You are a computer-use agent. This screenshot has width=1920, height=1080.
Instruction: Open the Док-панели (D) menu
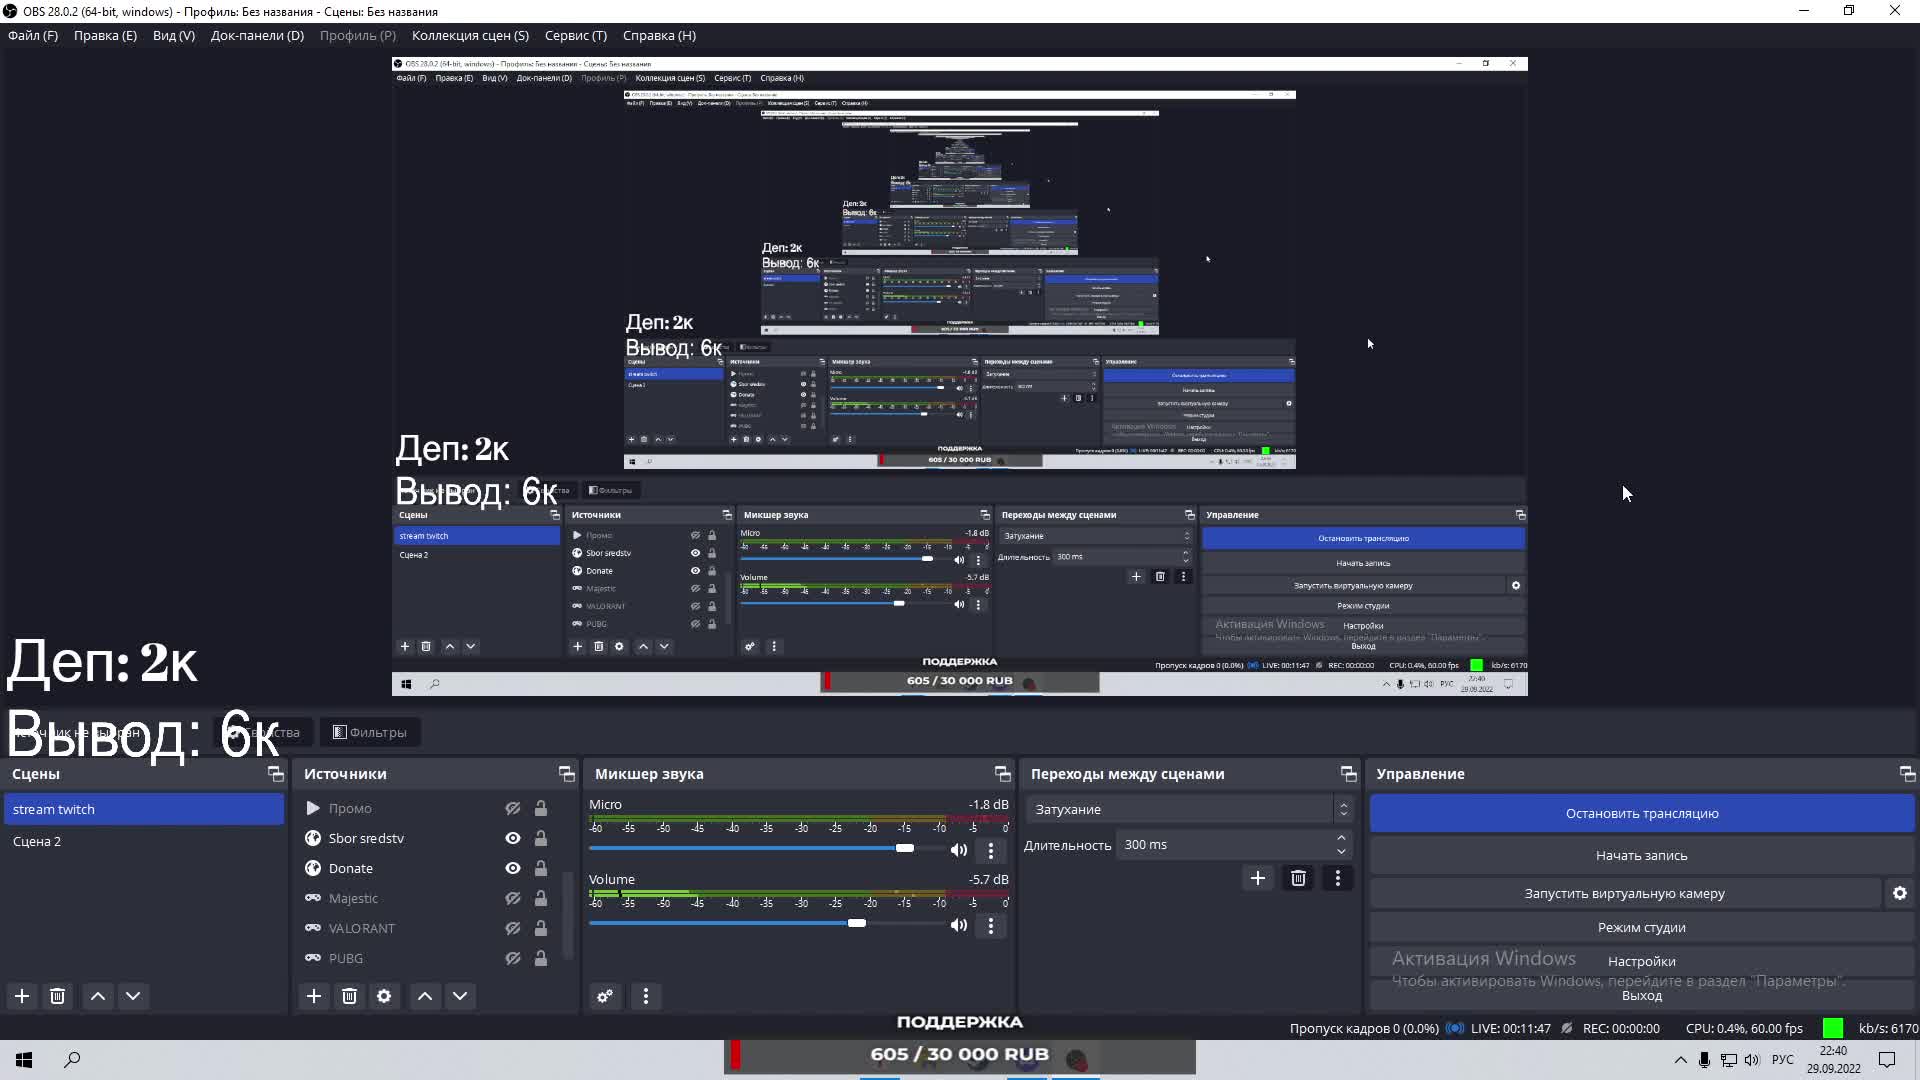pos(257,35)
